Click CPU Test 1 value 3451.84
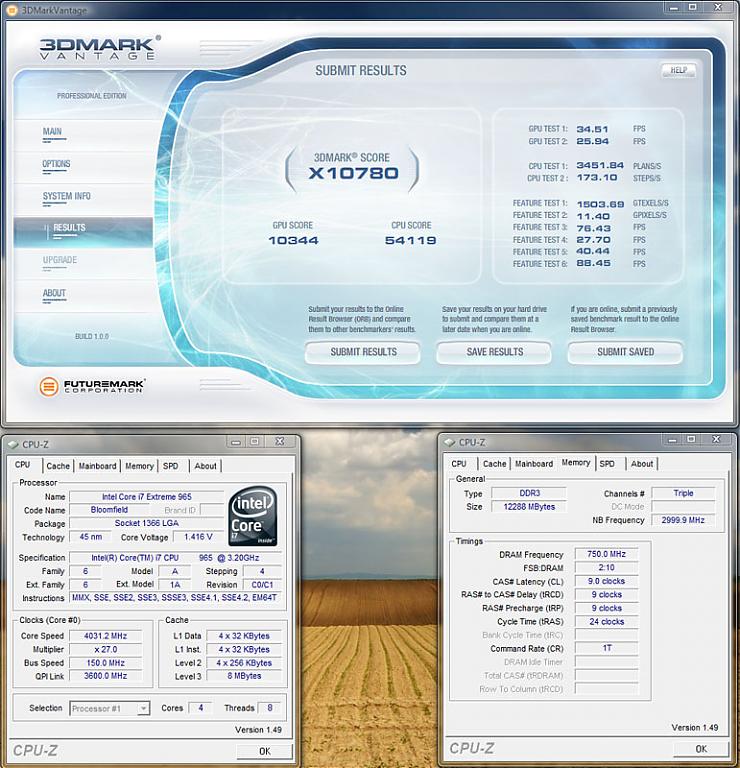 [x=600, y=166]
